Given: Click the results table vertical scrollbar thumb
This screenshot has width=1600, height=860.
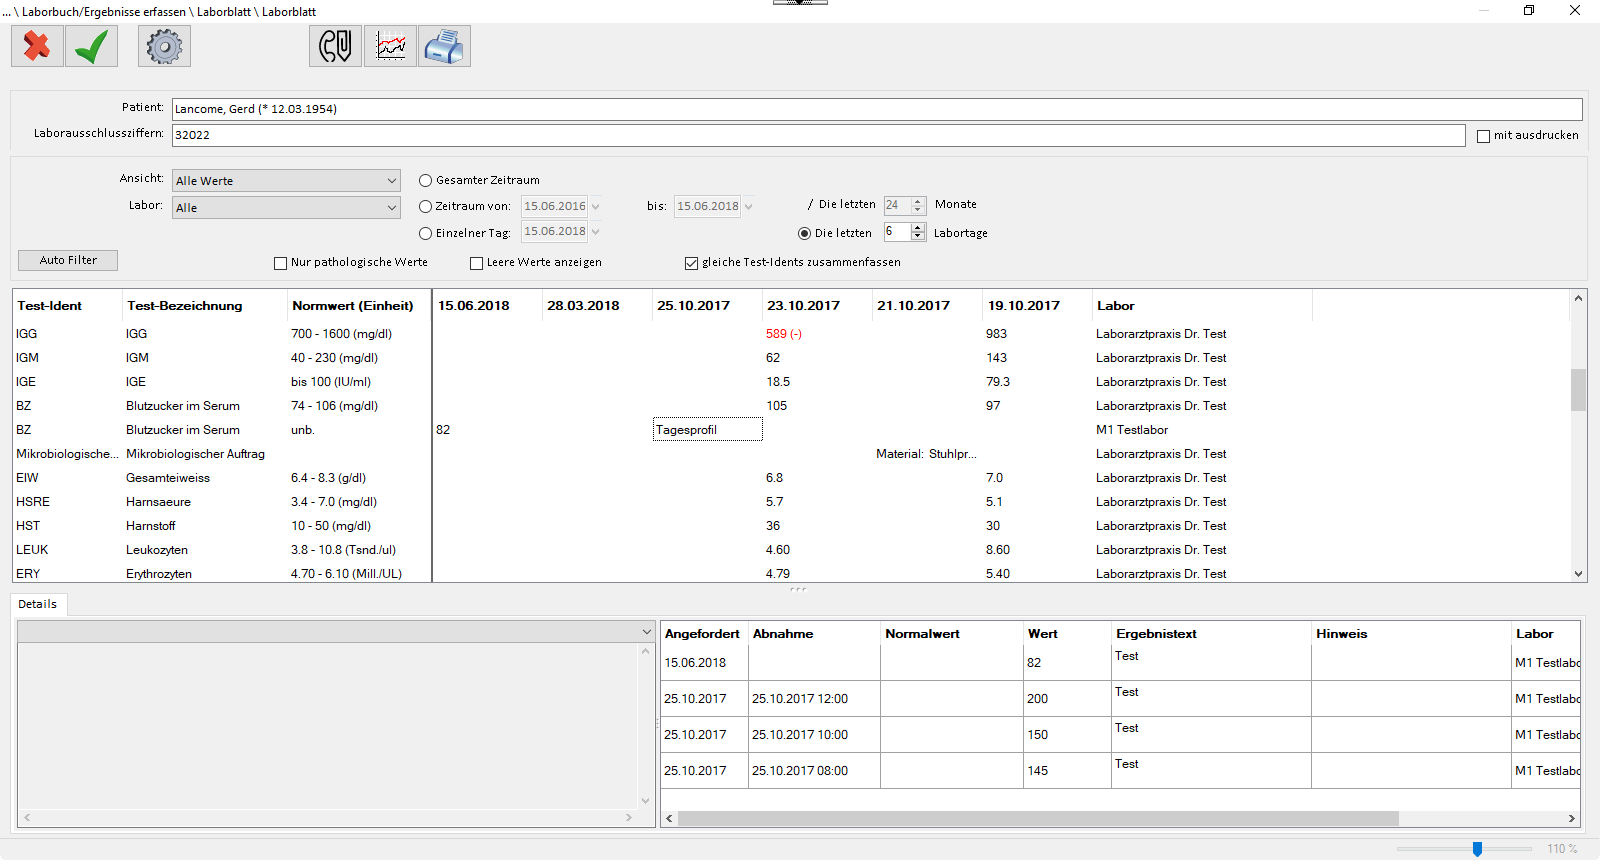Looking at the screenshot, I should point(1578,390).
